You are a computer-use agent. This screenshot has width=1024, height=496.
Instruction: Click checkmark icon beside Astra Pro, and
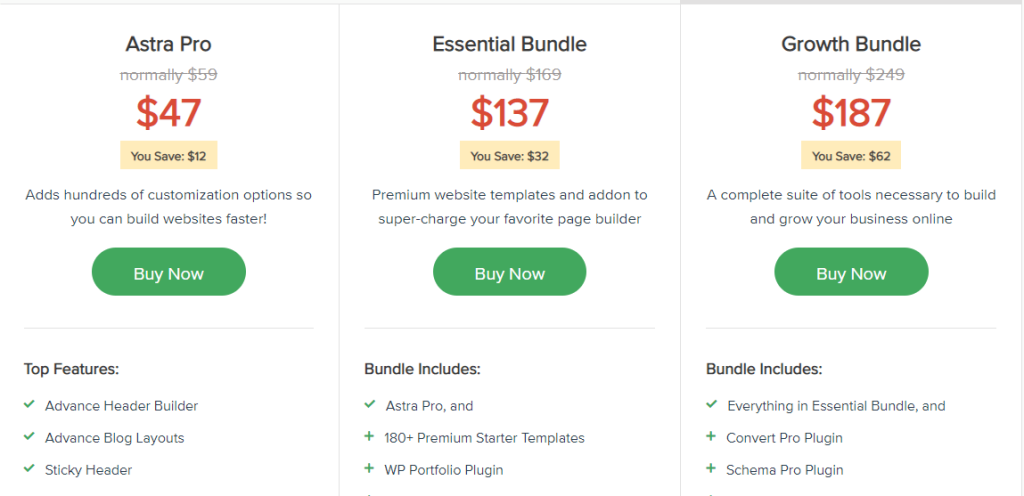(x=370, y=405)
